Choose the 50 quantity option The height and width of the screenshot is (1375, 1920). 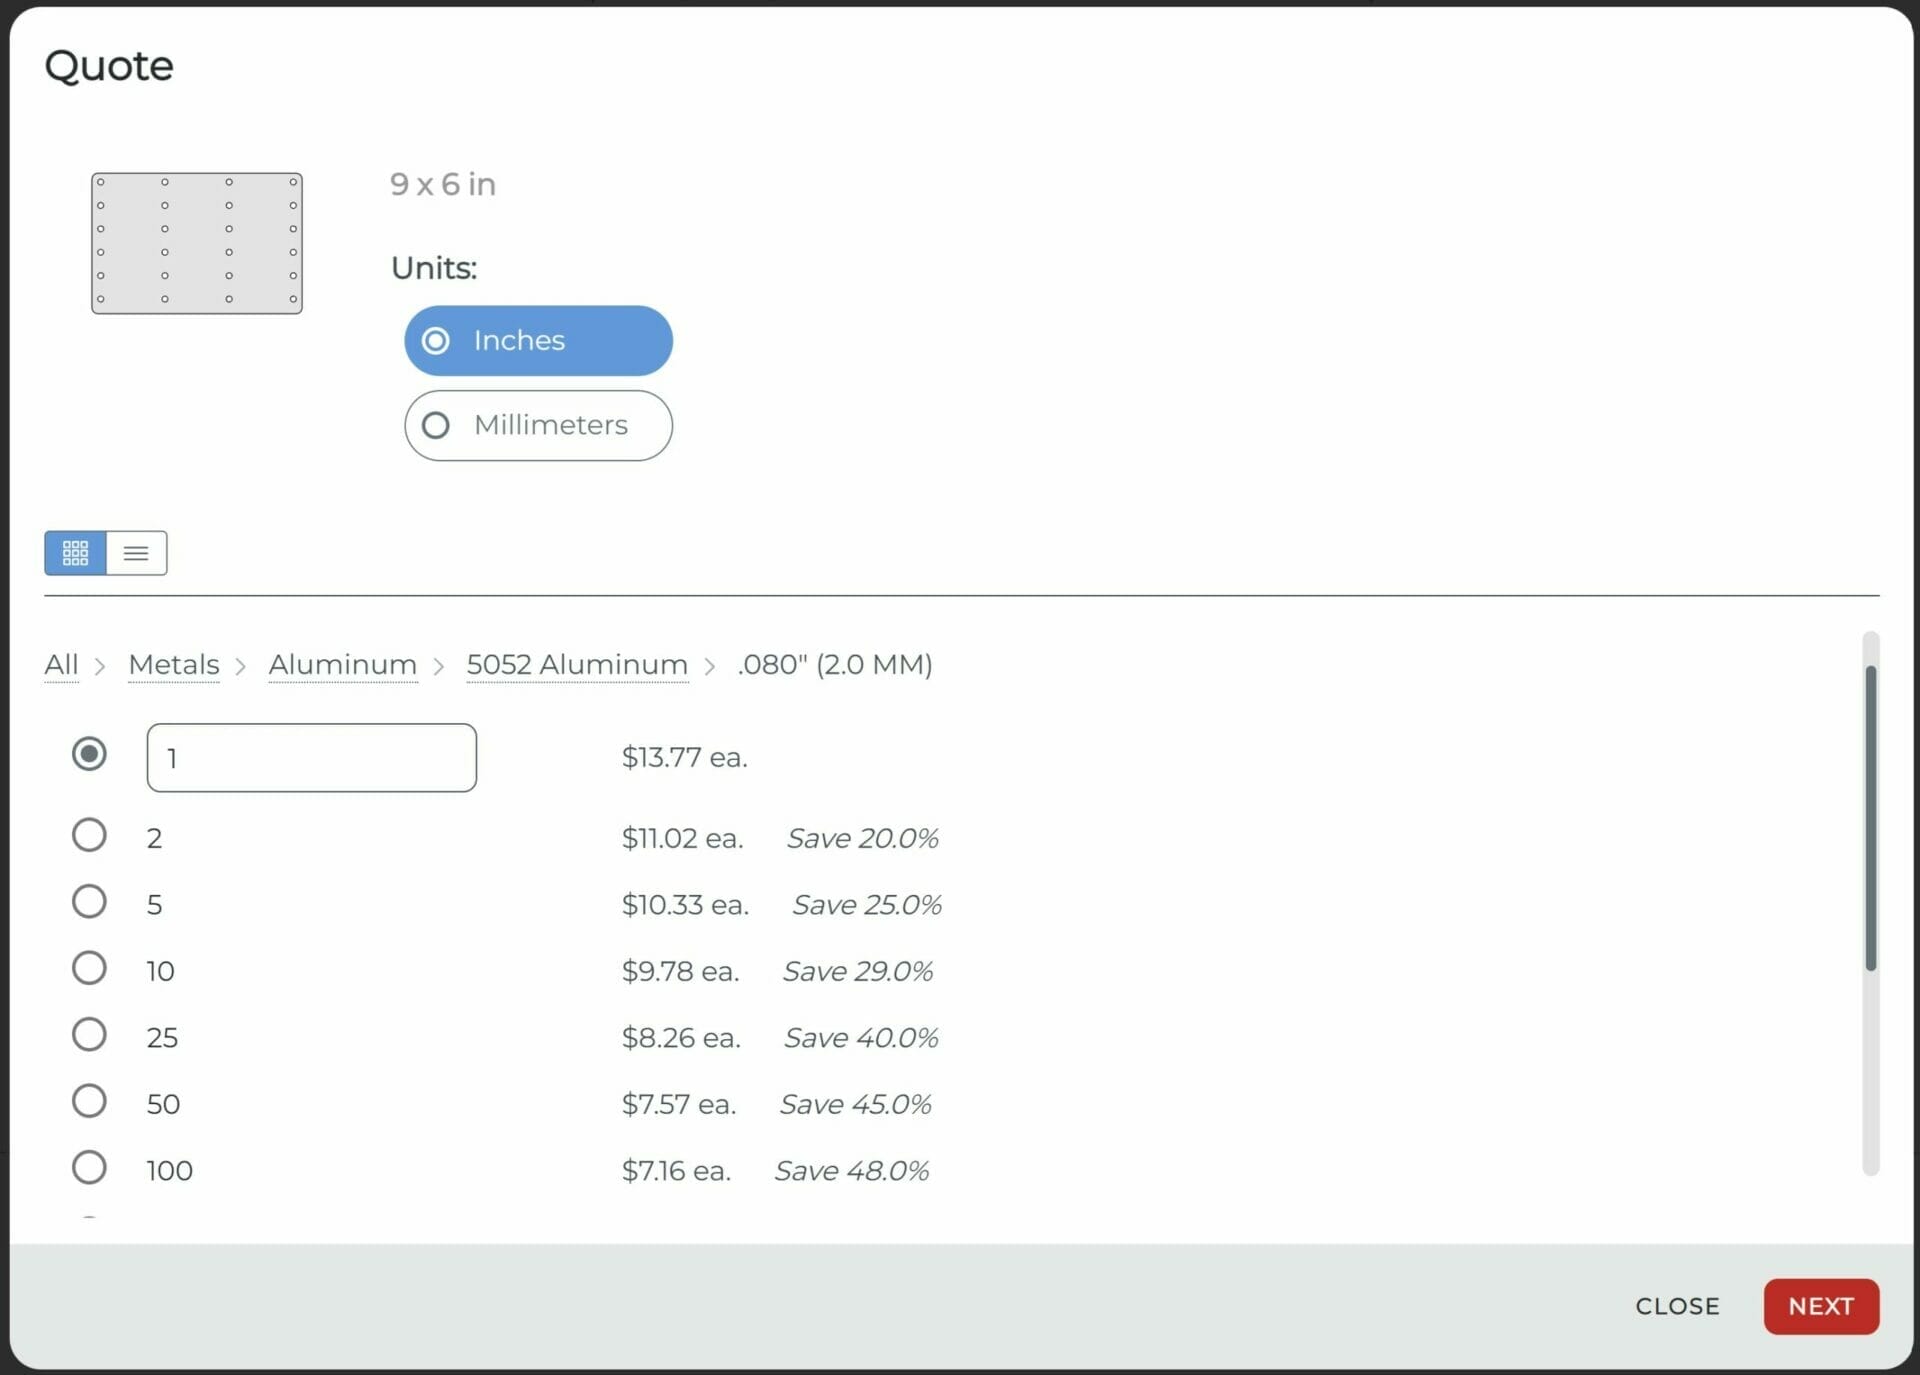[89, 1101]
